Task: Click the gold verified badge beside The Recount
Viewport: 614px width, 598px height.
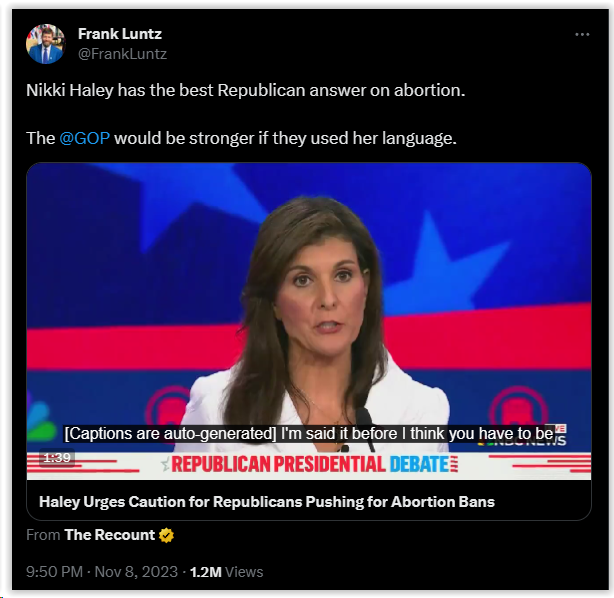Action: [166, 535]
